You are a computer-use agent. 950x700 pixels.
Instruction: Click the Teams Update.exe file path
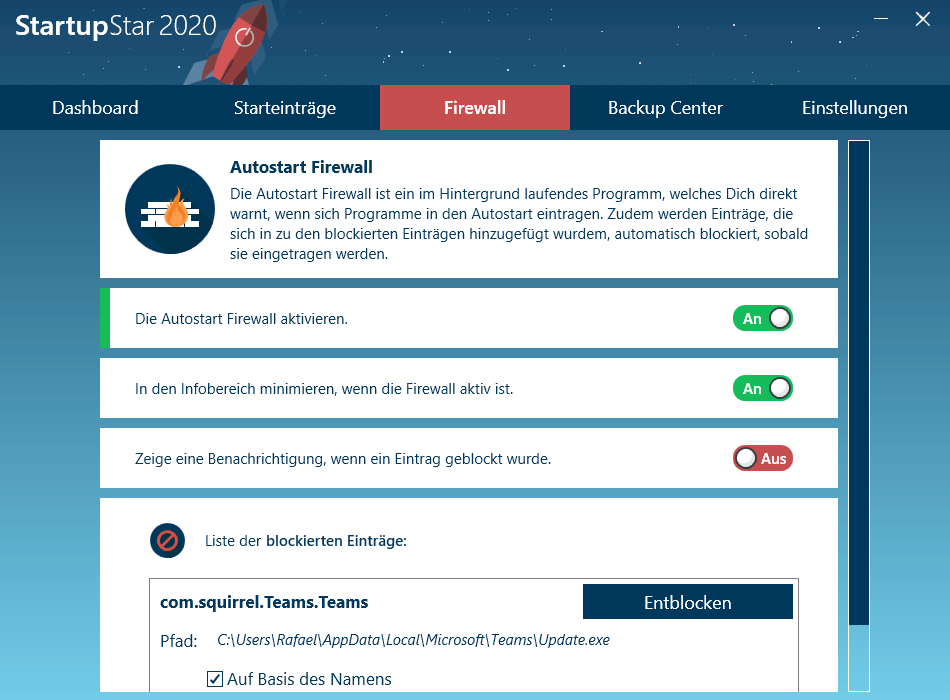pyautogui.click(x=413, y=640)
